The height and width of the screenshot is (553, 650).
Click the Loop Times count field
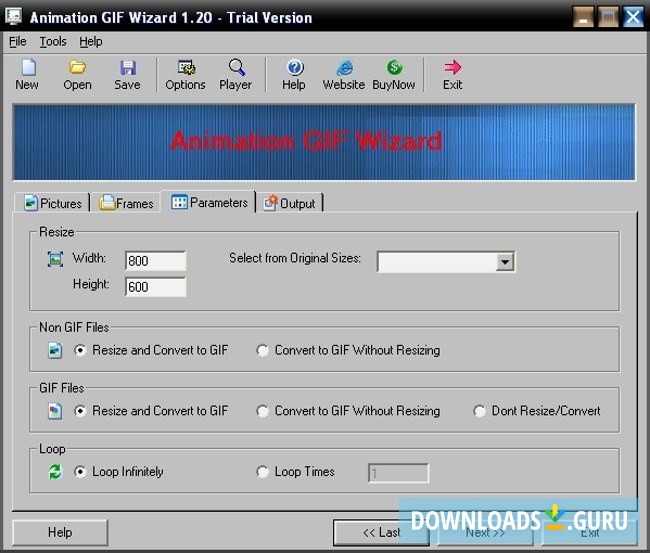[x=398, y=473]
